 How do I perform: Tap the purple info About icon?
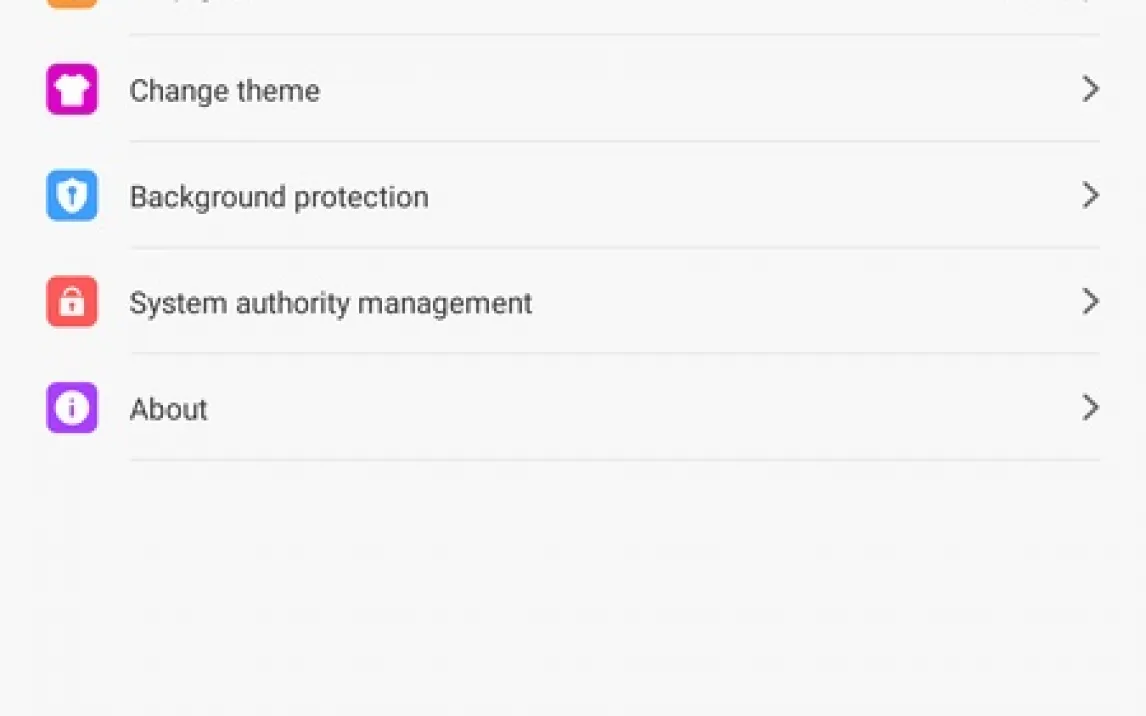click(x=72, y=408)
